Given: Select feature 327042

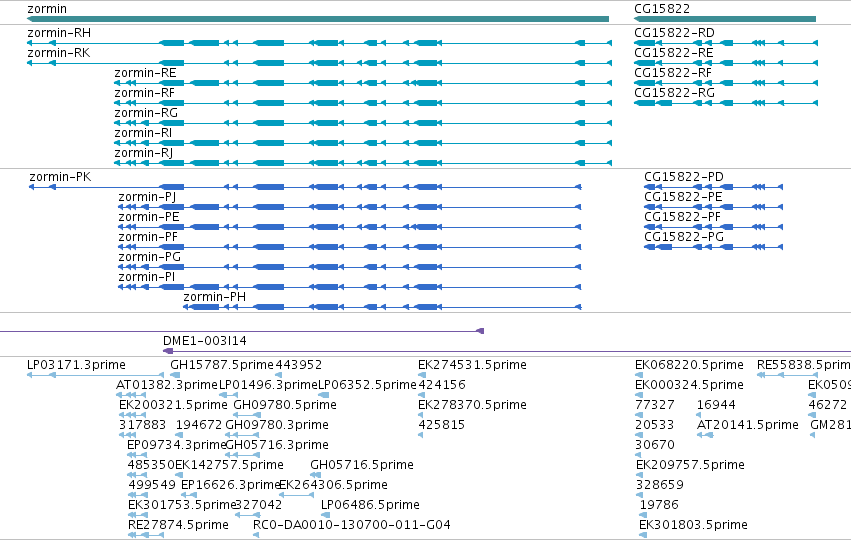Looking at the screenshot, I should pyautogui.click(x=259, y=505).
